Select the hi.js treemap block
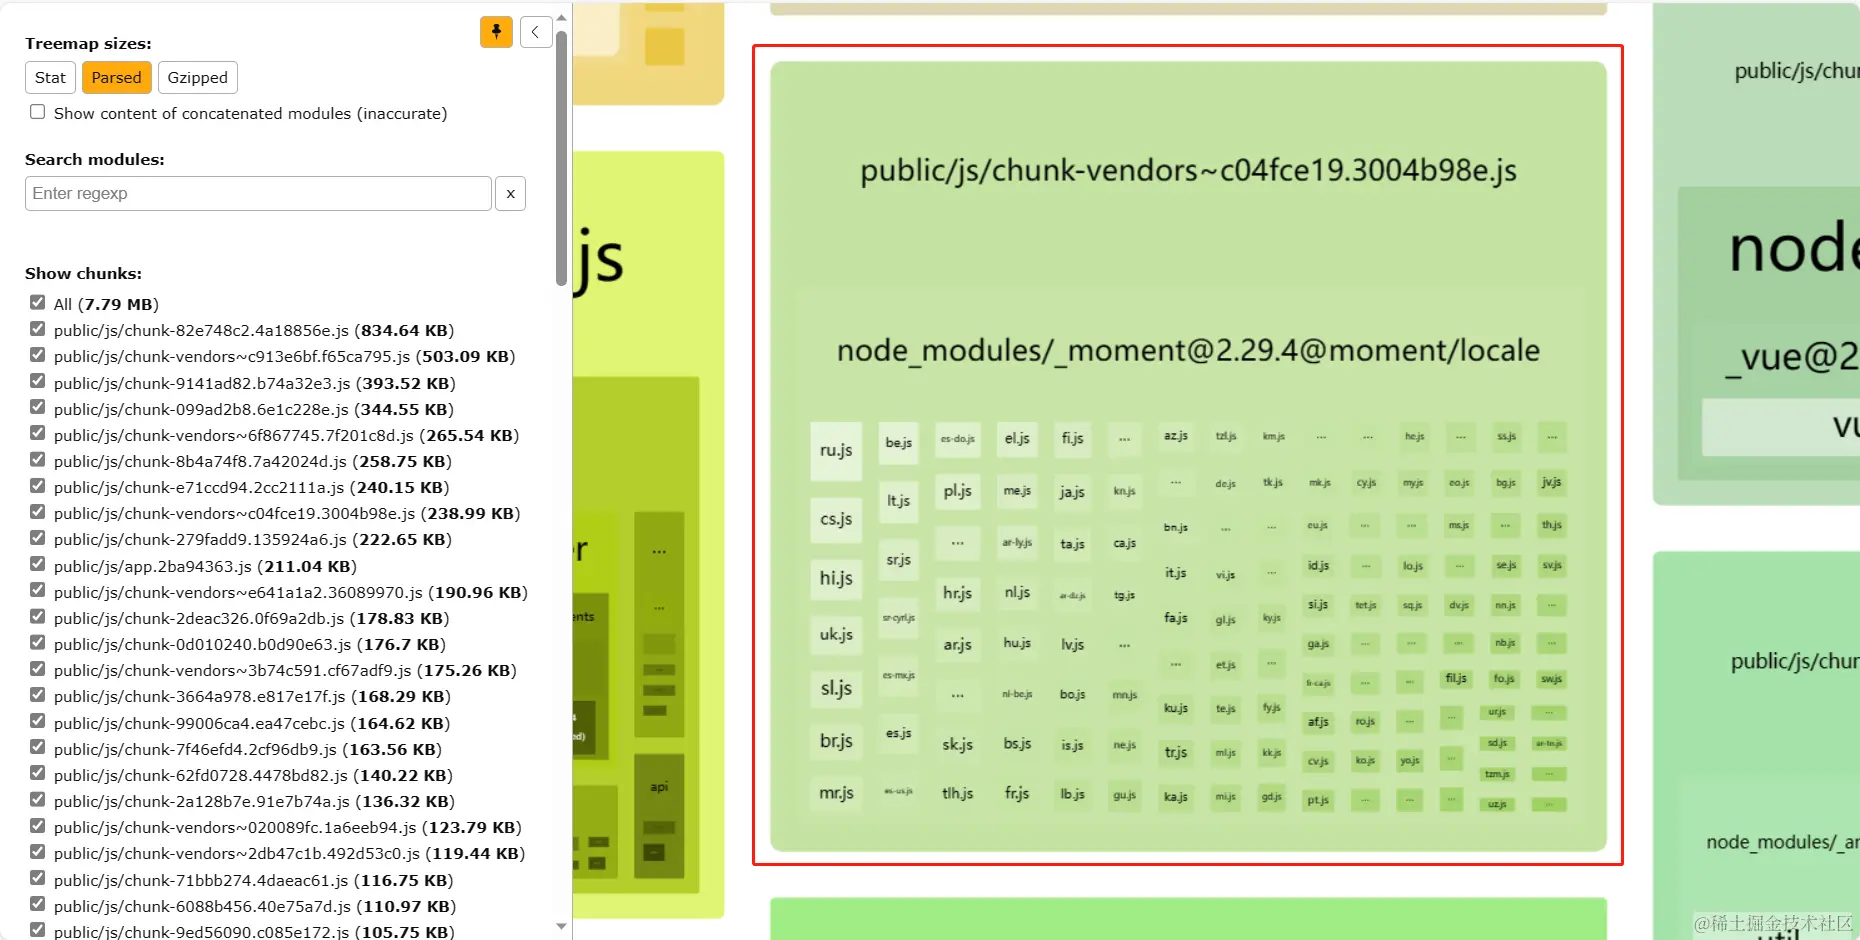Viewport: 1860px width, 940px height. pyautogui.click(x=836, y=579)
